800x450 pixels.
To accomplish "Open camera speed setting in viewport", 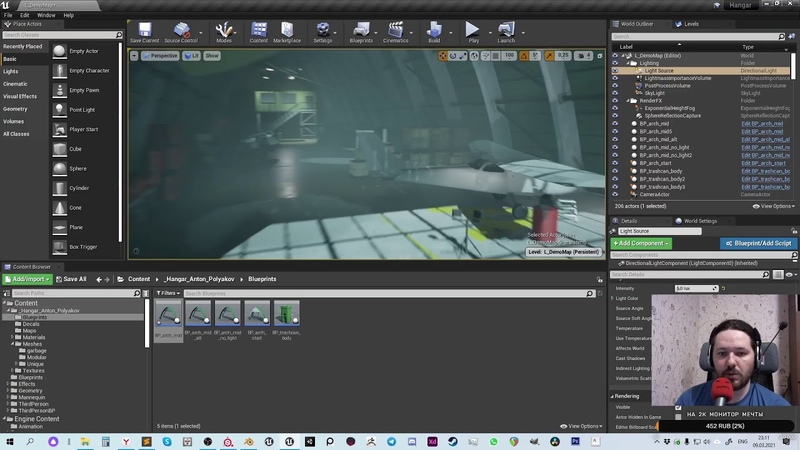I will pos(583,56).
